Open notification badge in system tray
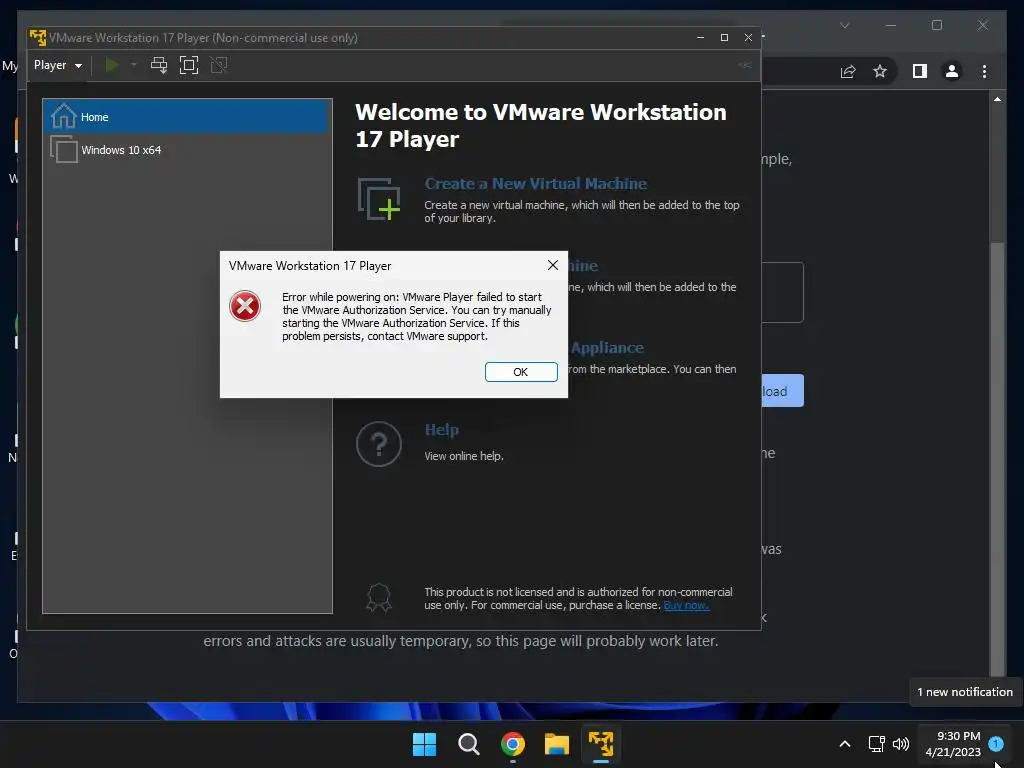This screenshot has width=1024, height=768. (x=996, y=744)
